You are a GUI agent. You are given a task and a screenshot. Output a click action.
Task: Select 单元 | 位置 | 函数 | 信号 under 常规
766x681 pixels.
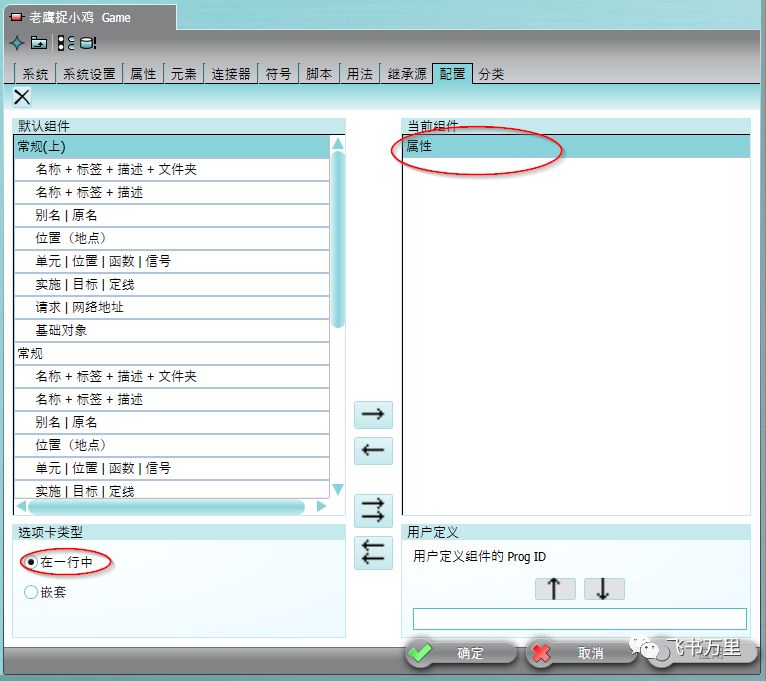(x=172, y=468)
